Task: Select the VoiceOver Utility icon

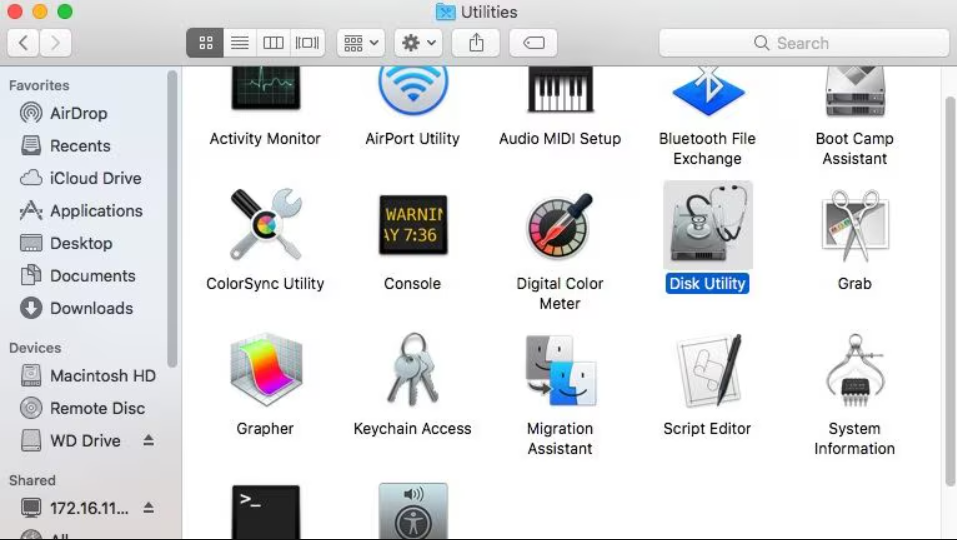Action: point(413,511)
